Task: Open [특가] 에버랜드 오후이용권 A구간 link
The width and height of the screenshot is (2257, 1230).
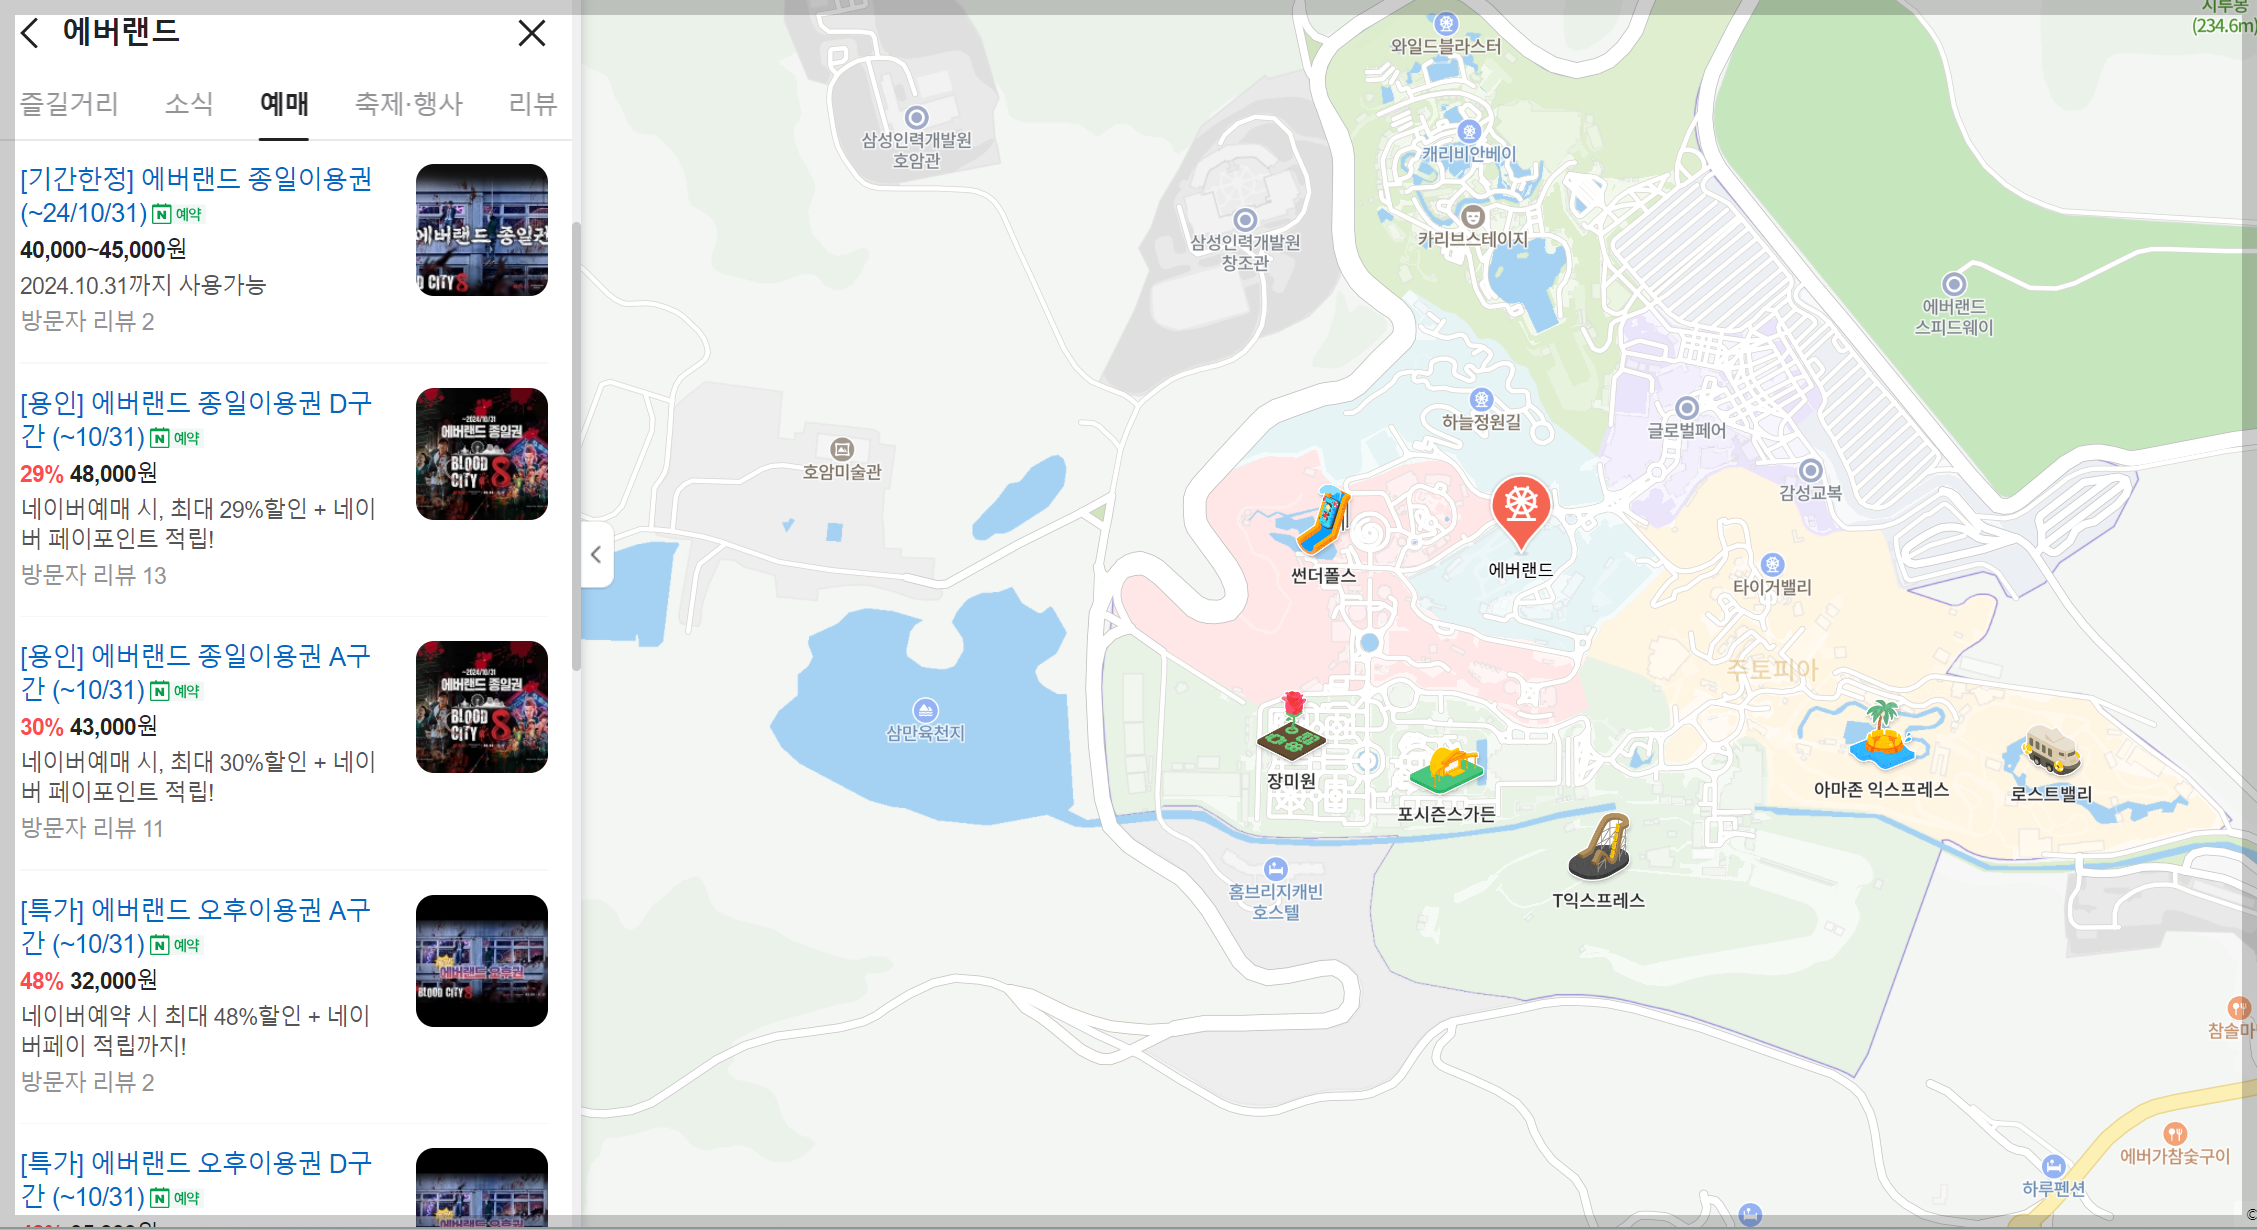Action: (196, 926)
